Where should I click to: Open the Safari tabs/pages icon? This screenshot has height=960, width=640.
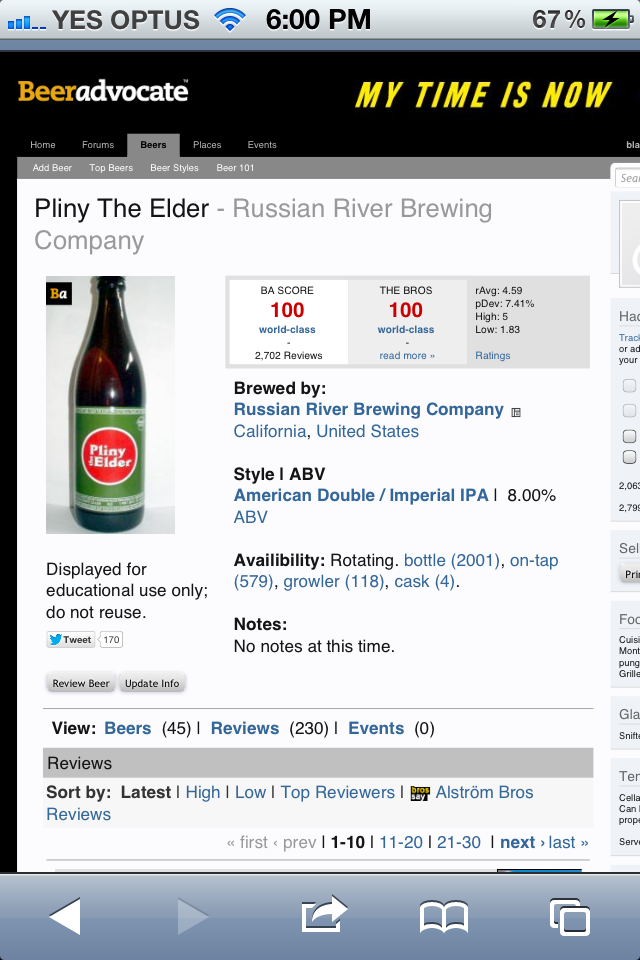coord(569,915)
